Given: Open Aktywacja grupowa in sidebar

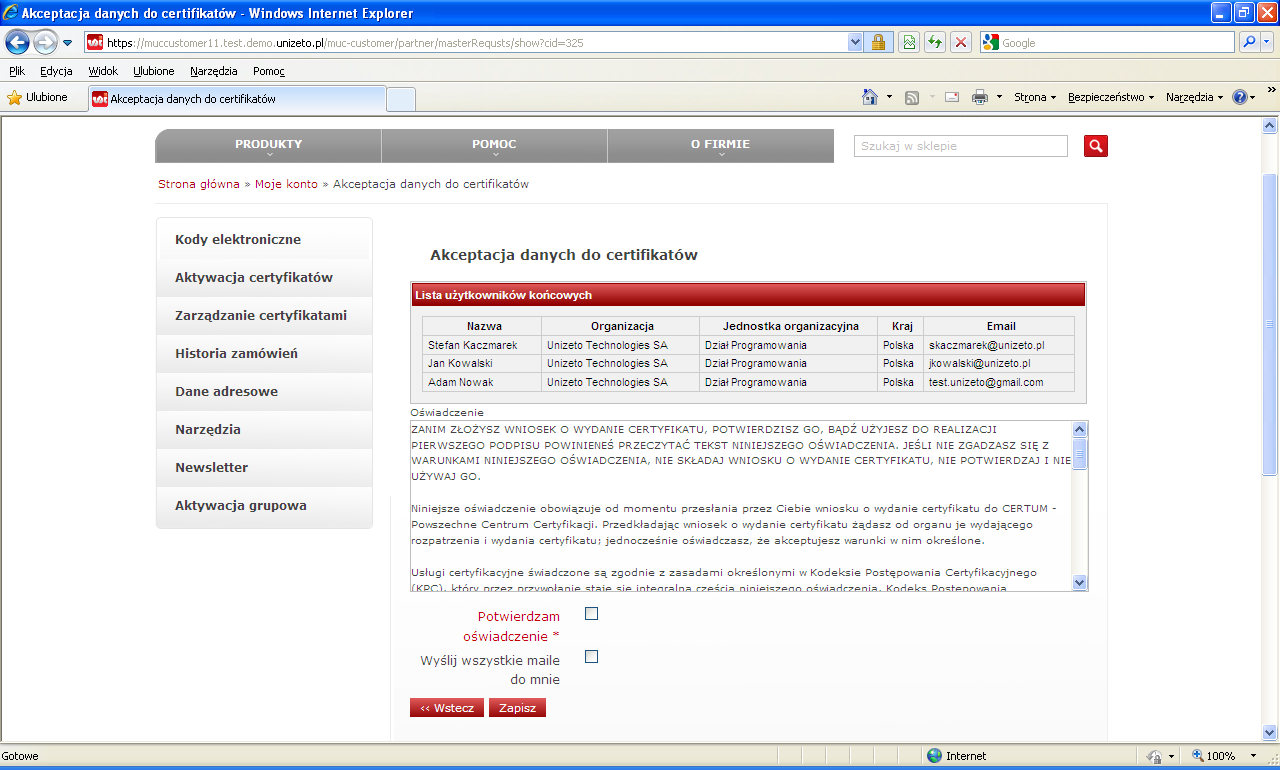Looking at the screenshot, I should point(264,506).
